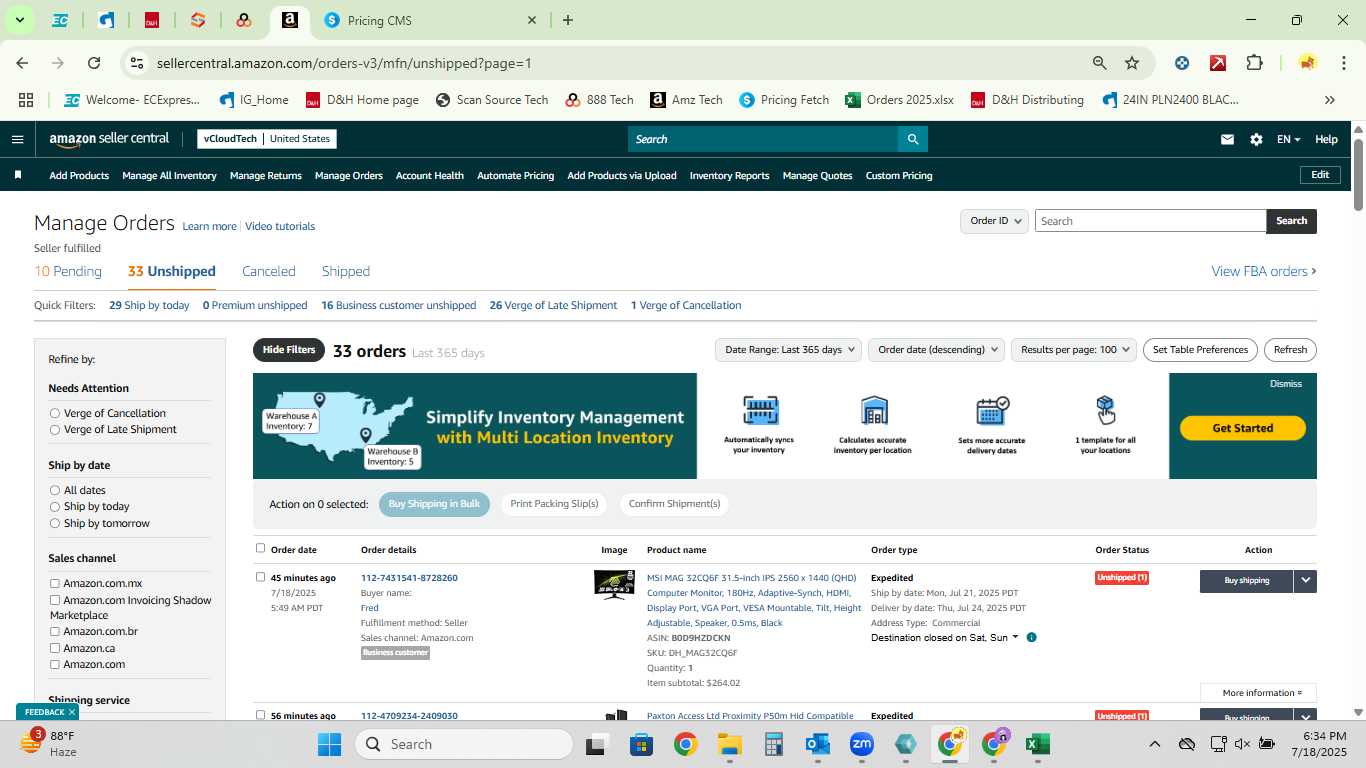The image size is (1366, 768).
Task: Tick the select-all orders checkbox in header
Action: pyautogui.click(x=261, y=548)
